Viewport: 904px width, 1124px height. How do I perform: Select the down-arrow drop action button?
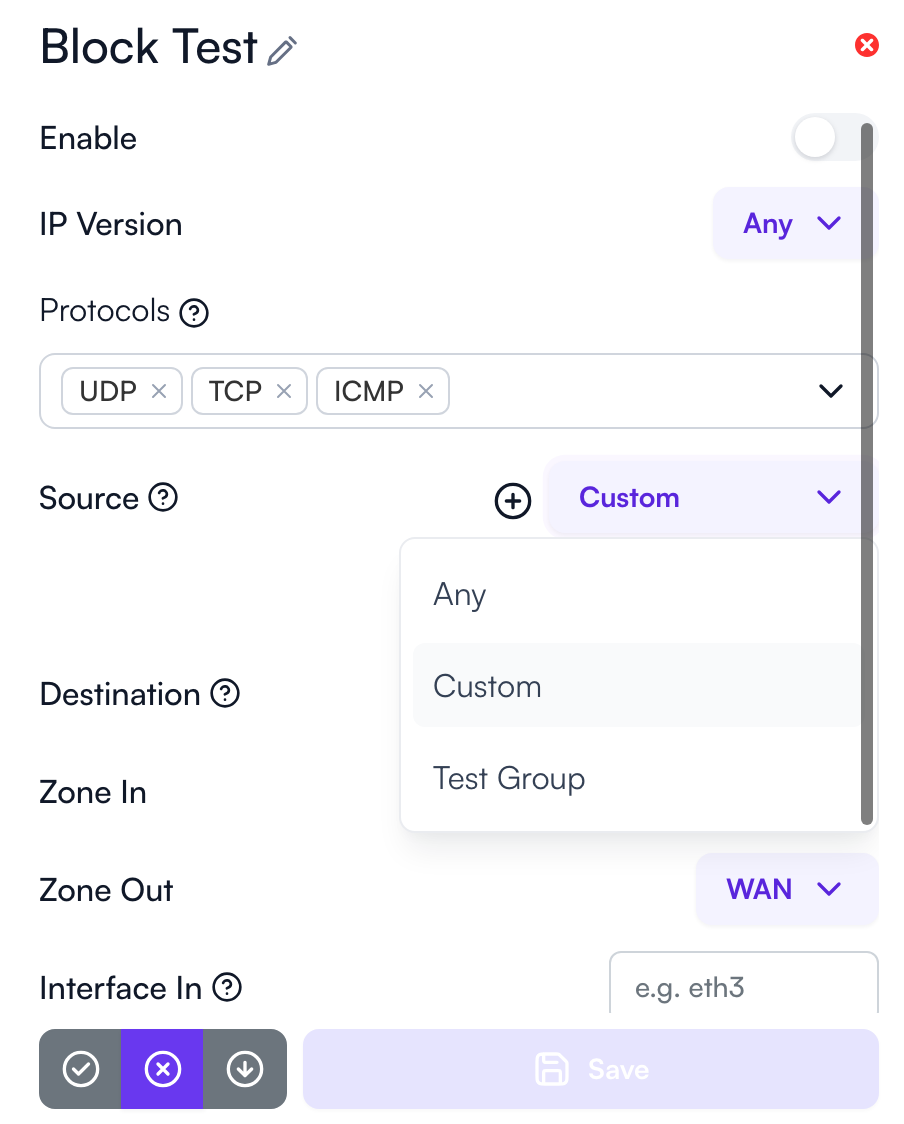coord(244,1069)
